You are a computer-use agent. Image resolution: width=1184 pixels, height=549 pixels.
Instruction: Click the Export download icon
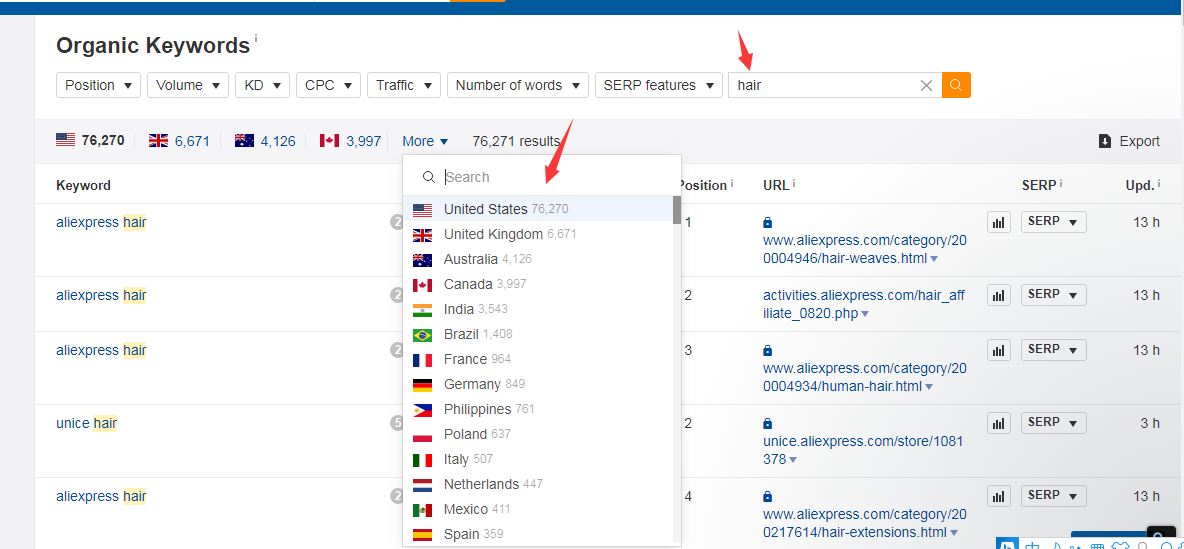(1105, 141)
